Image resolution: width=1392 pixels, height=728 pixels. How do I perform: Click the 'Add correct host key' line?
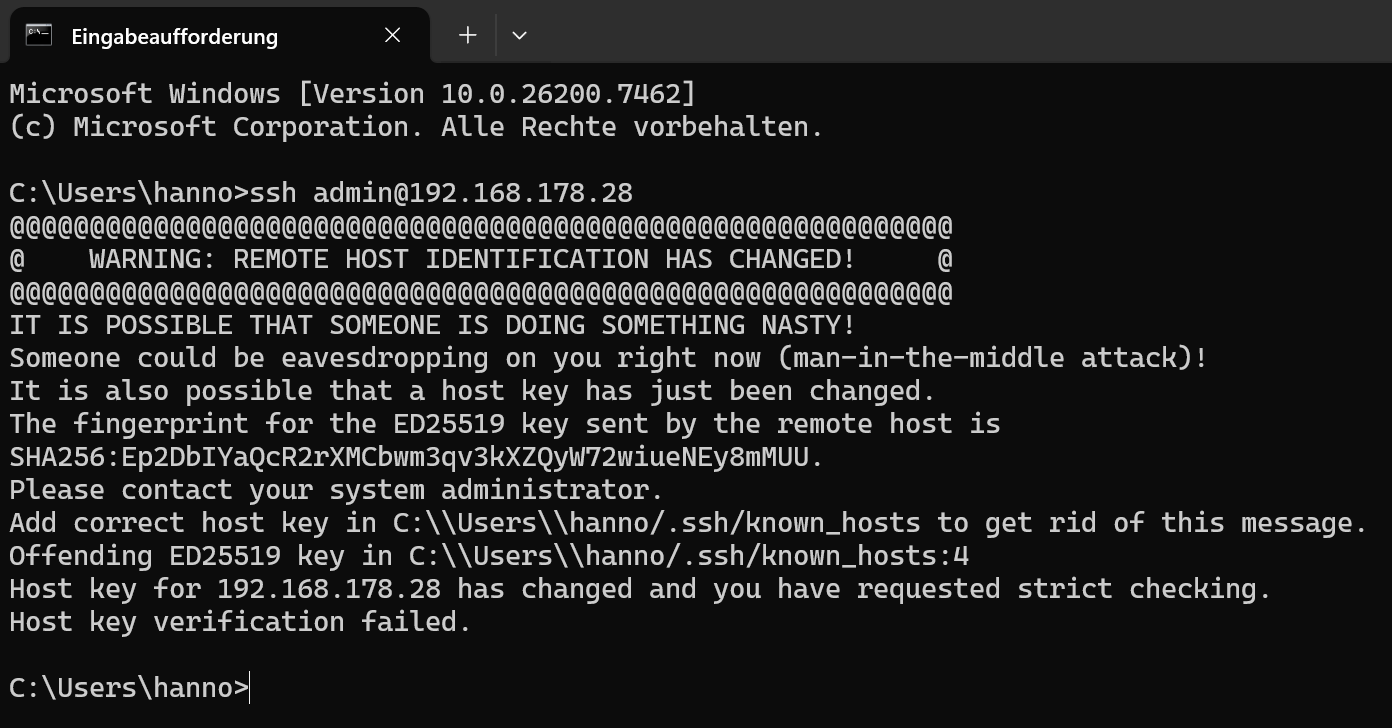click(688, 523)
